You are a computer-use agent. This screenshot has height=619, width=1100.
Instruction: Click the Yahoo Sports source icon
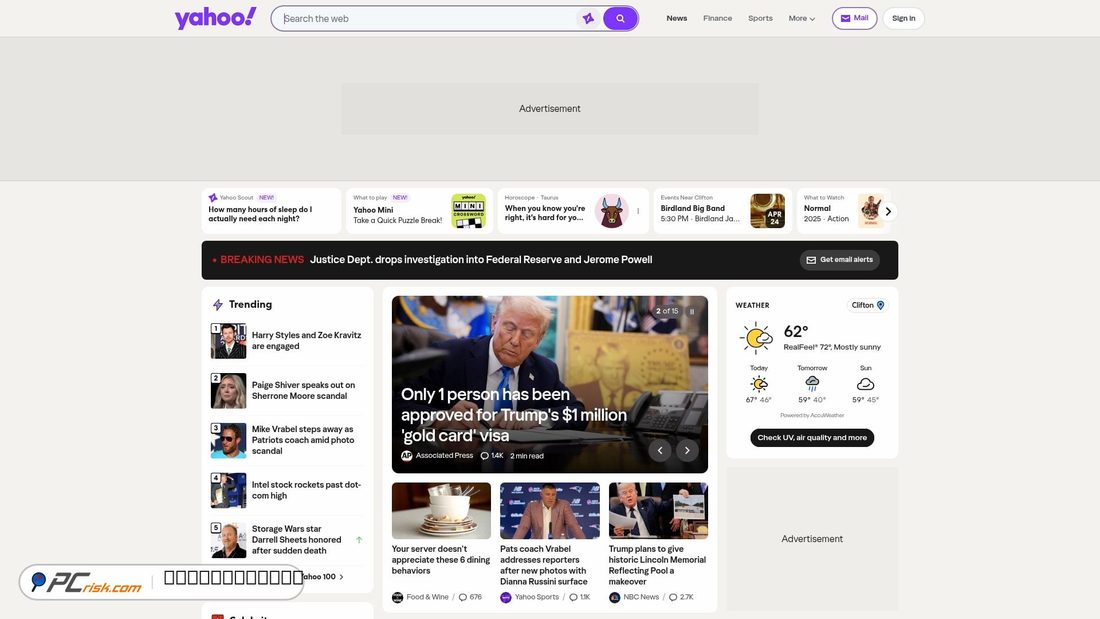click(x=506, y=597)
